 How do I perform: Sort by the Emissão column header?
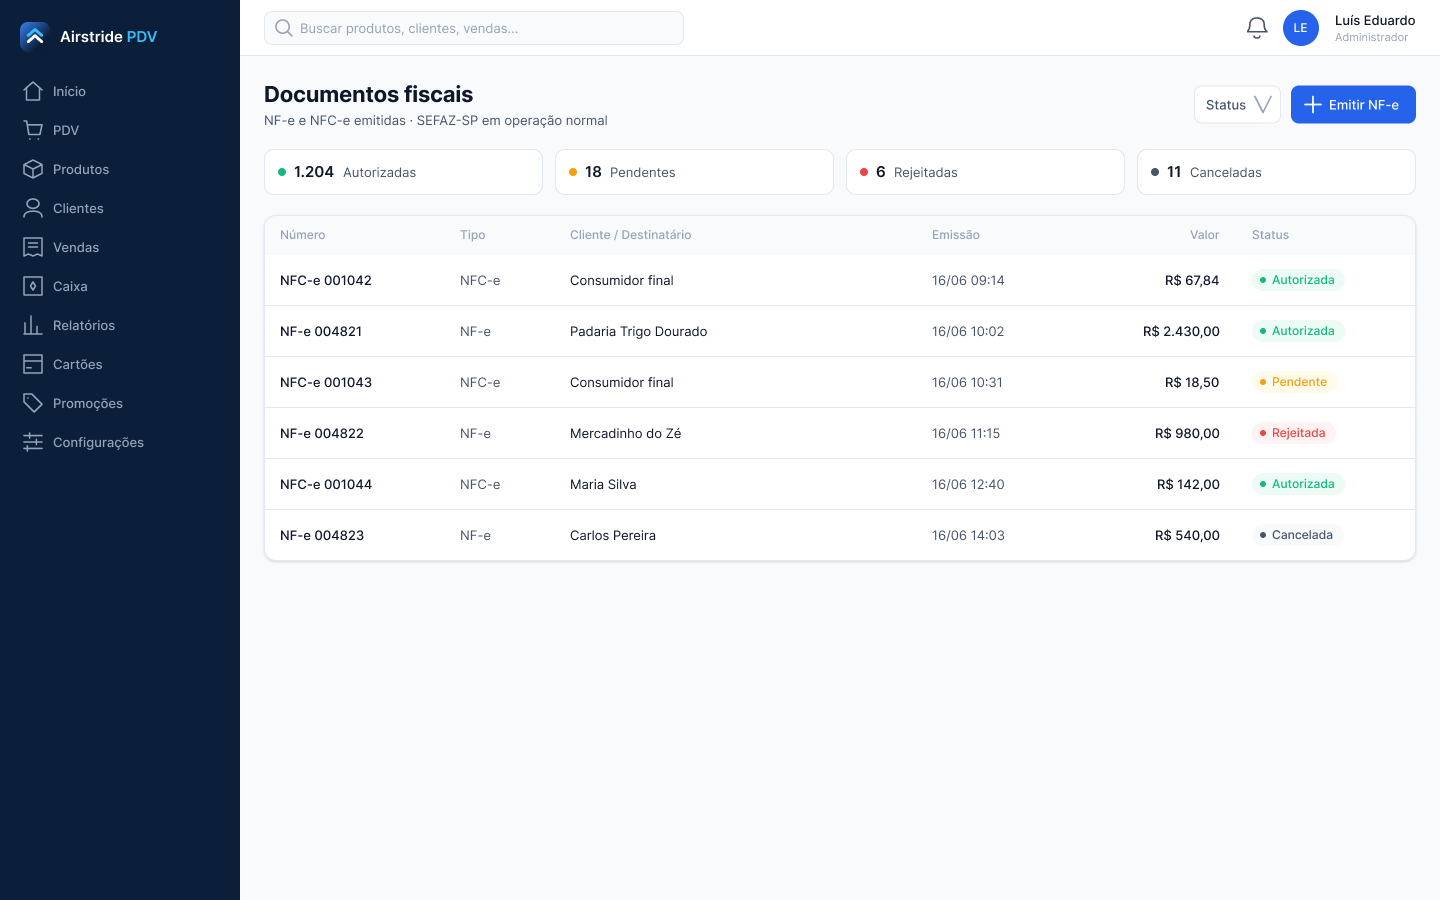(x=956, y=235)
